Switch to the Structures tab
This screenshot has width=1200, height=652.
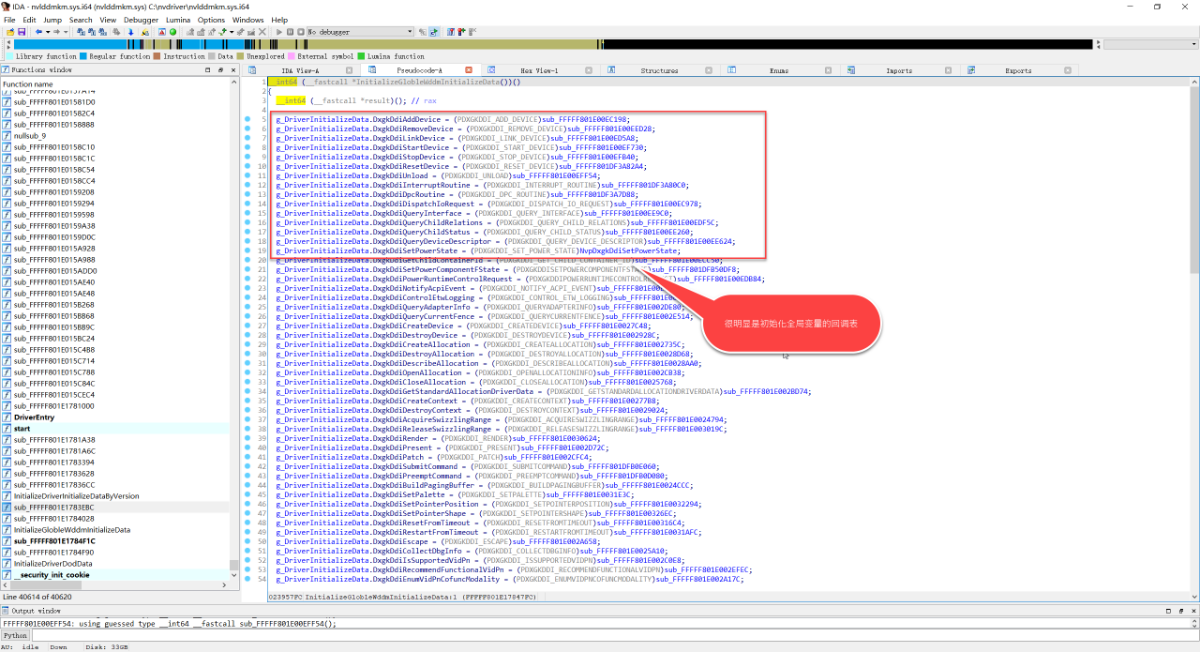click(x=660, y=71)
